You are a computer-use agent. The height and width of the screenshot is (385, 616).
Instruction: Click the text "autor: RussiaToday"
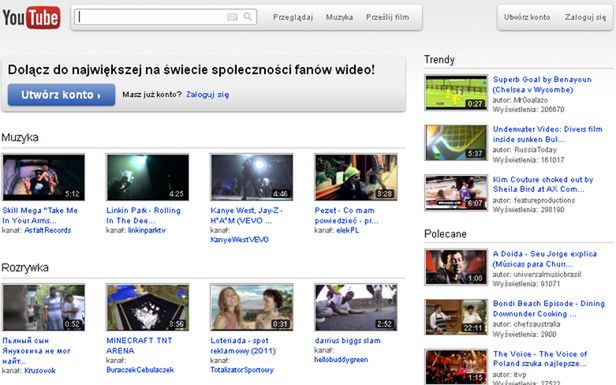click(x=524, y=150)
